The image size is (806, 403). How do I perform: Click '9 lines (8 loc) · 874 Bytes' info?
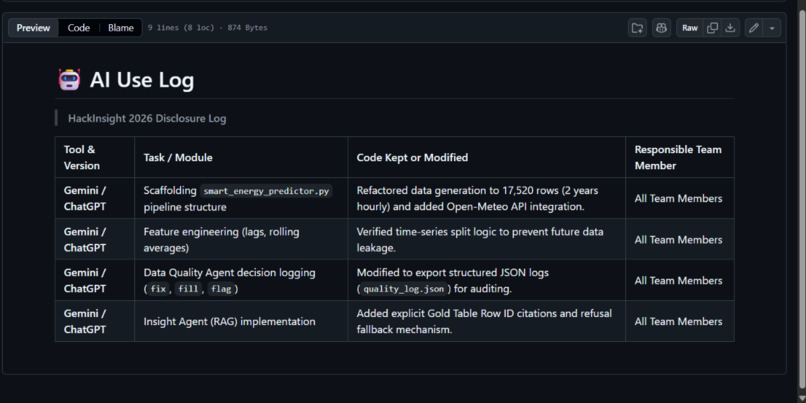point(207,28)
